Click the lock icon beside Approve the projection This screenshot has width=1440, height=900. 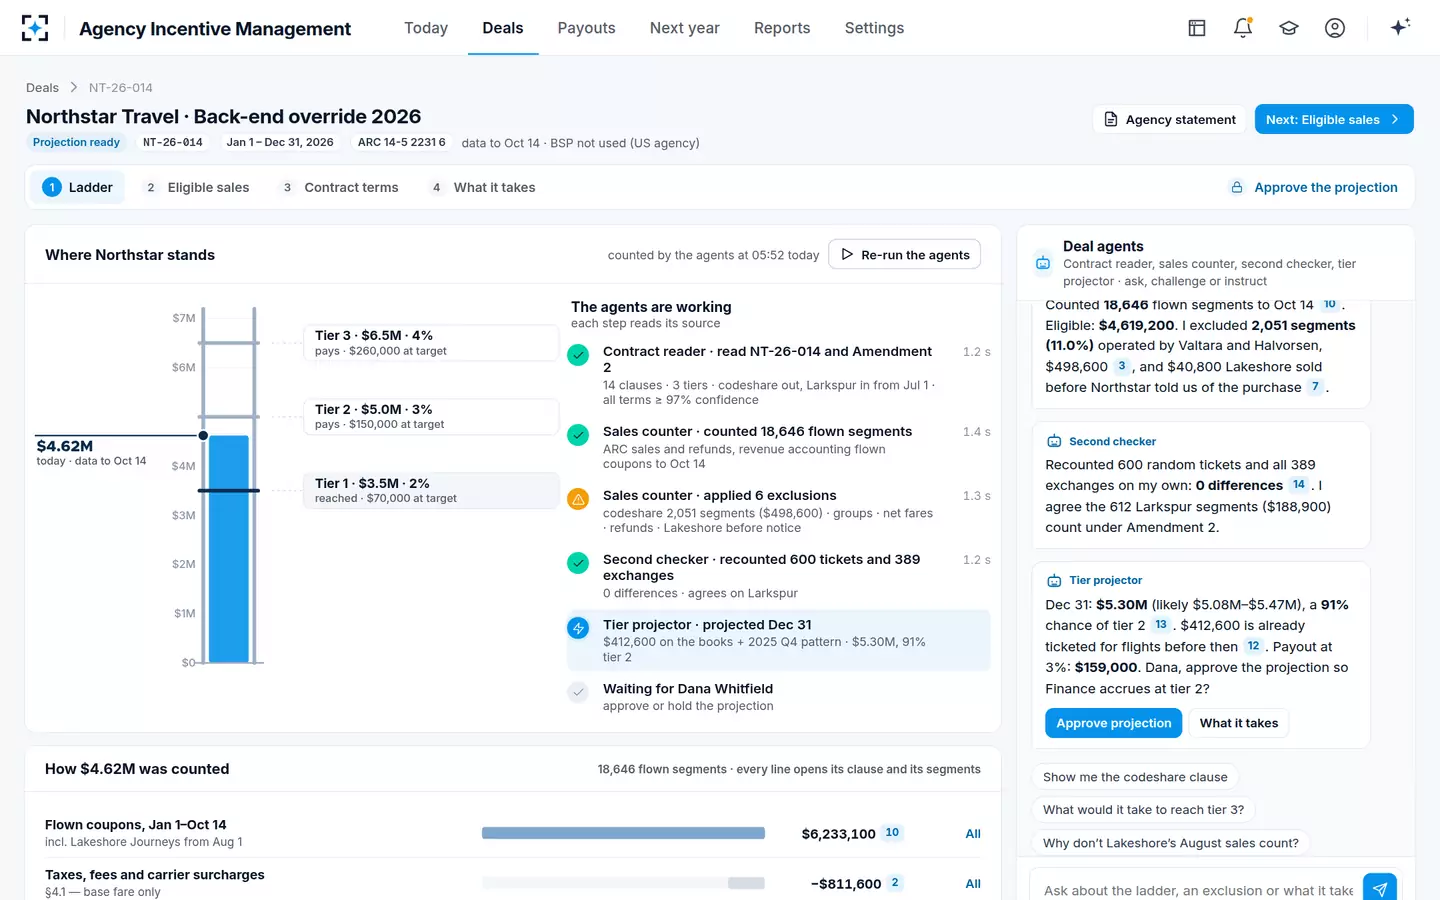pyautogui.click(x=1237, y=187)
